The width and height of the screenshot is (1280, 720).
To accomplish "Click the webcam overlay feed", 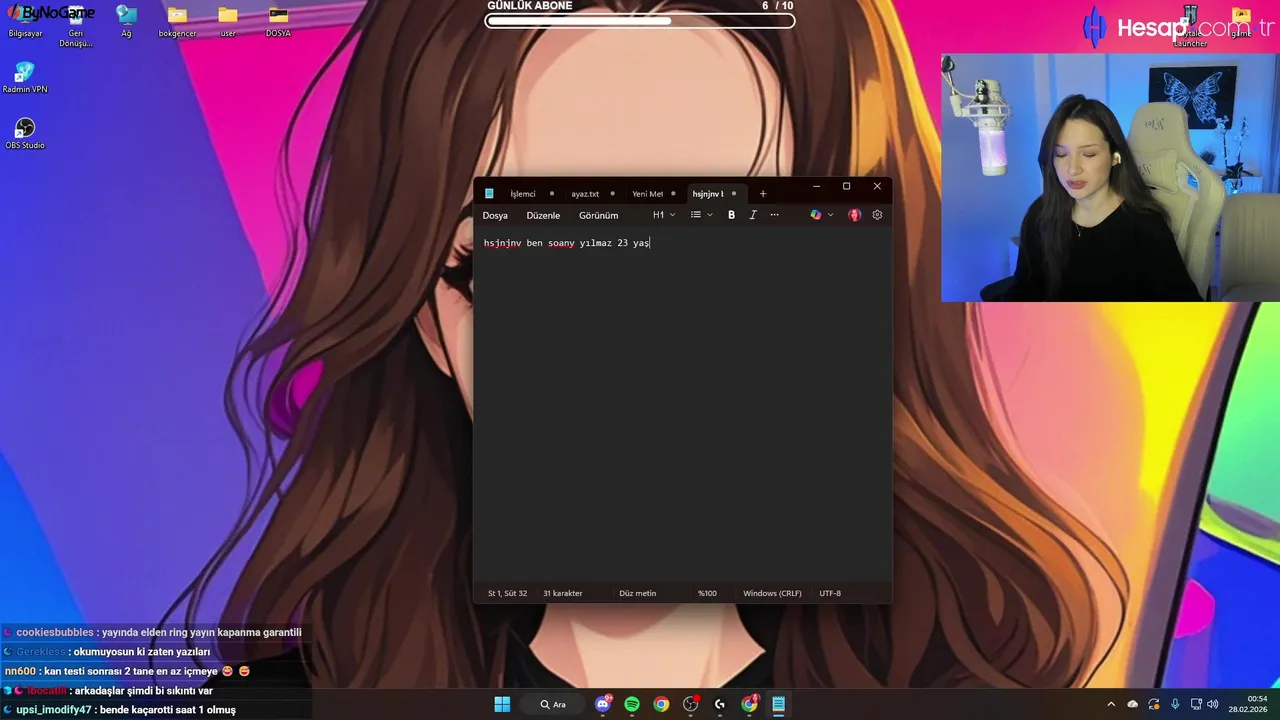I will point(1110,177).
